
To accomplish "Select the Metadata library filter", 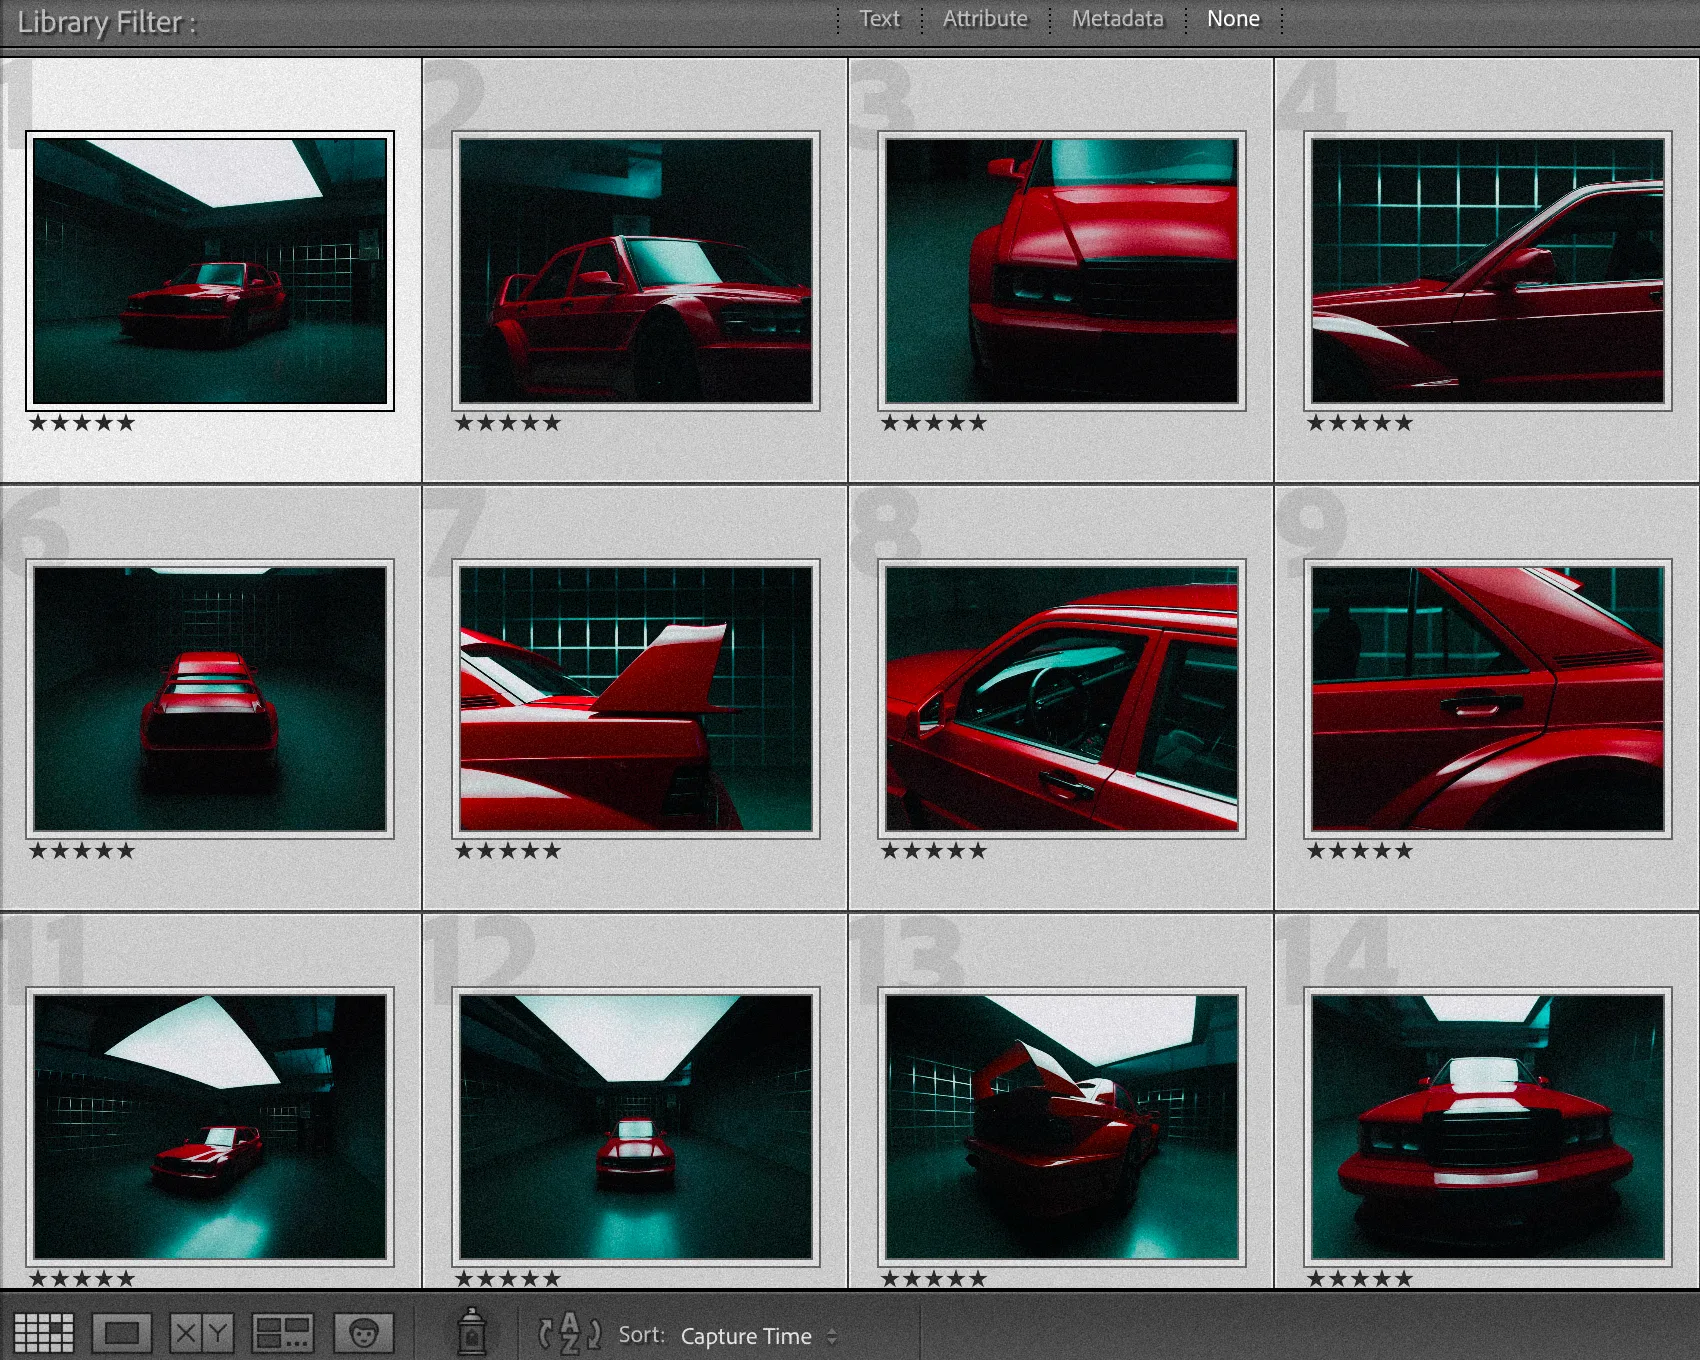I will (1118, 19).
